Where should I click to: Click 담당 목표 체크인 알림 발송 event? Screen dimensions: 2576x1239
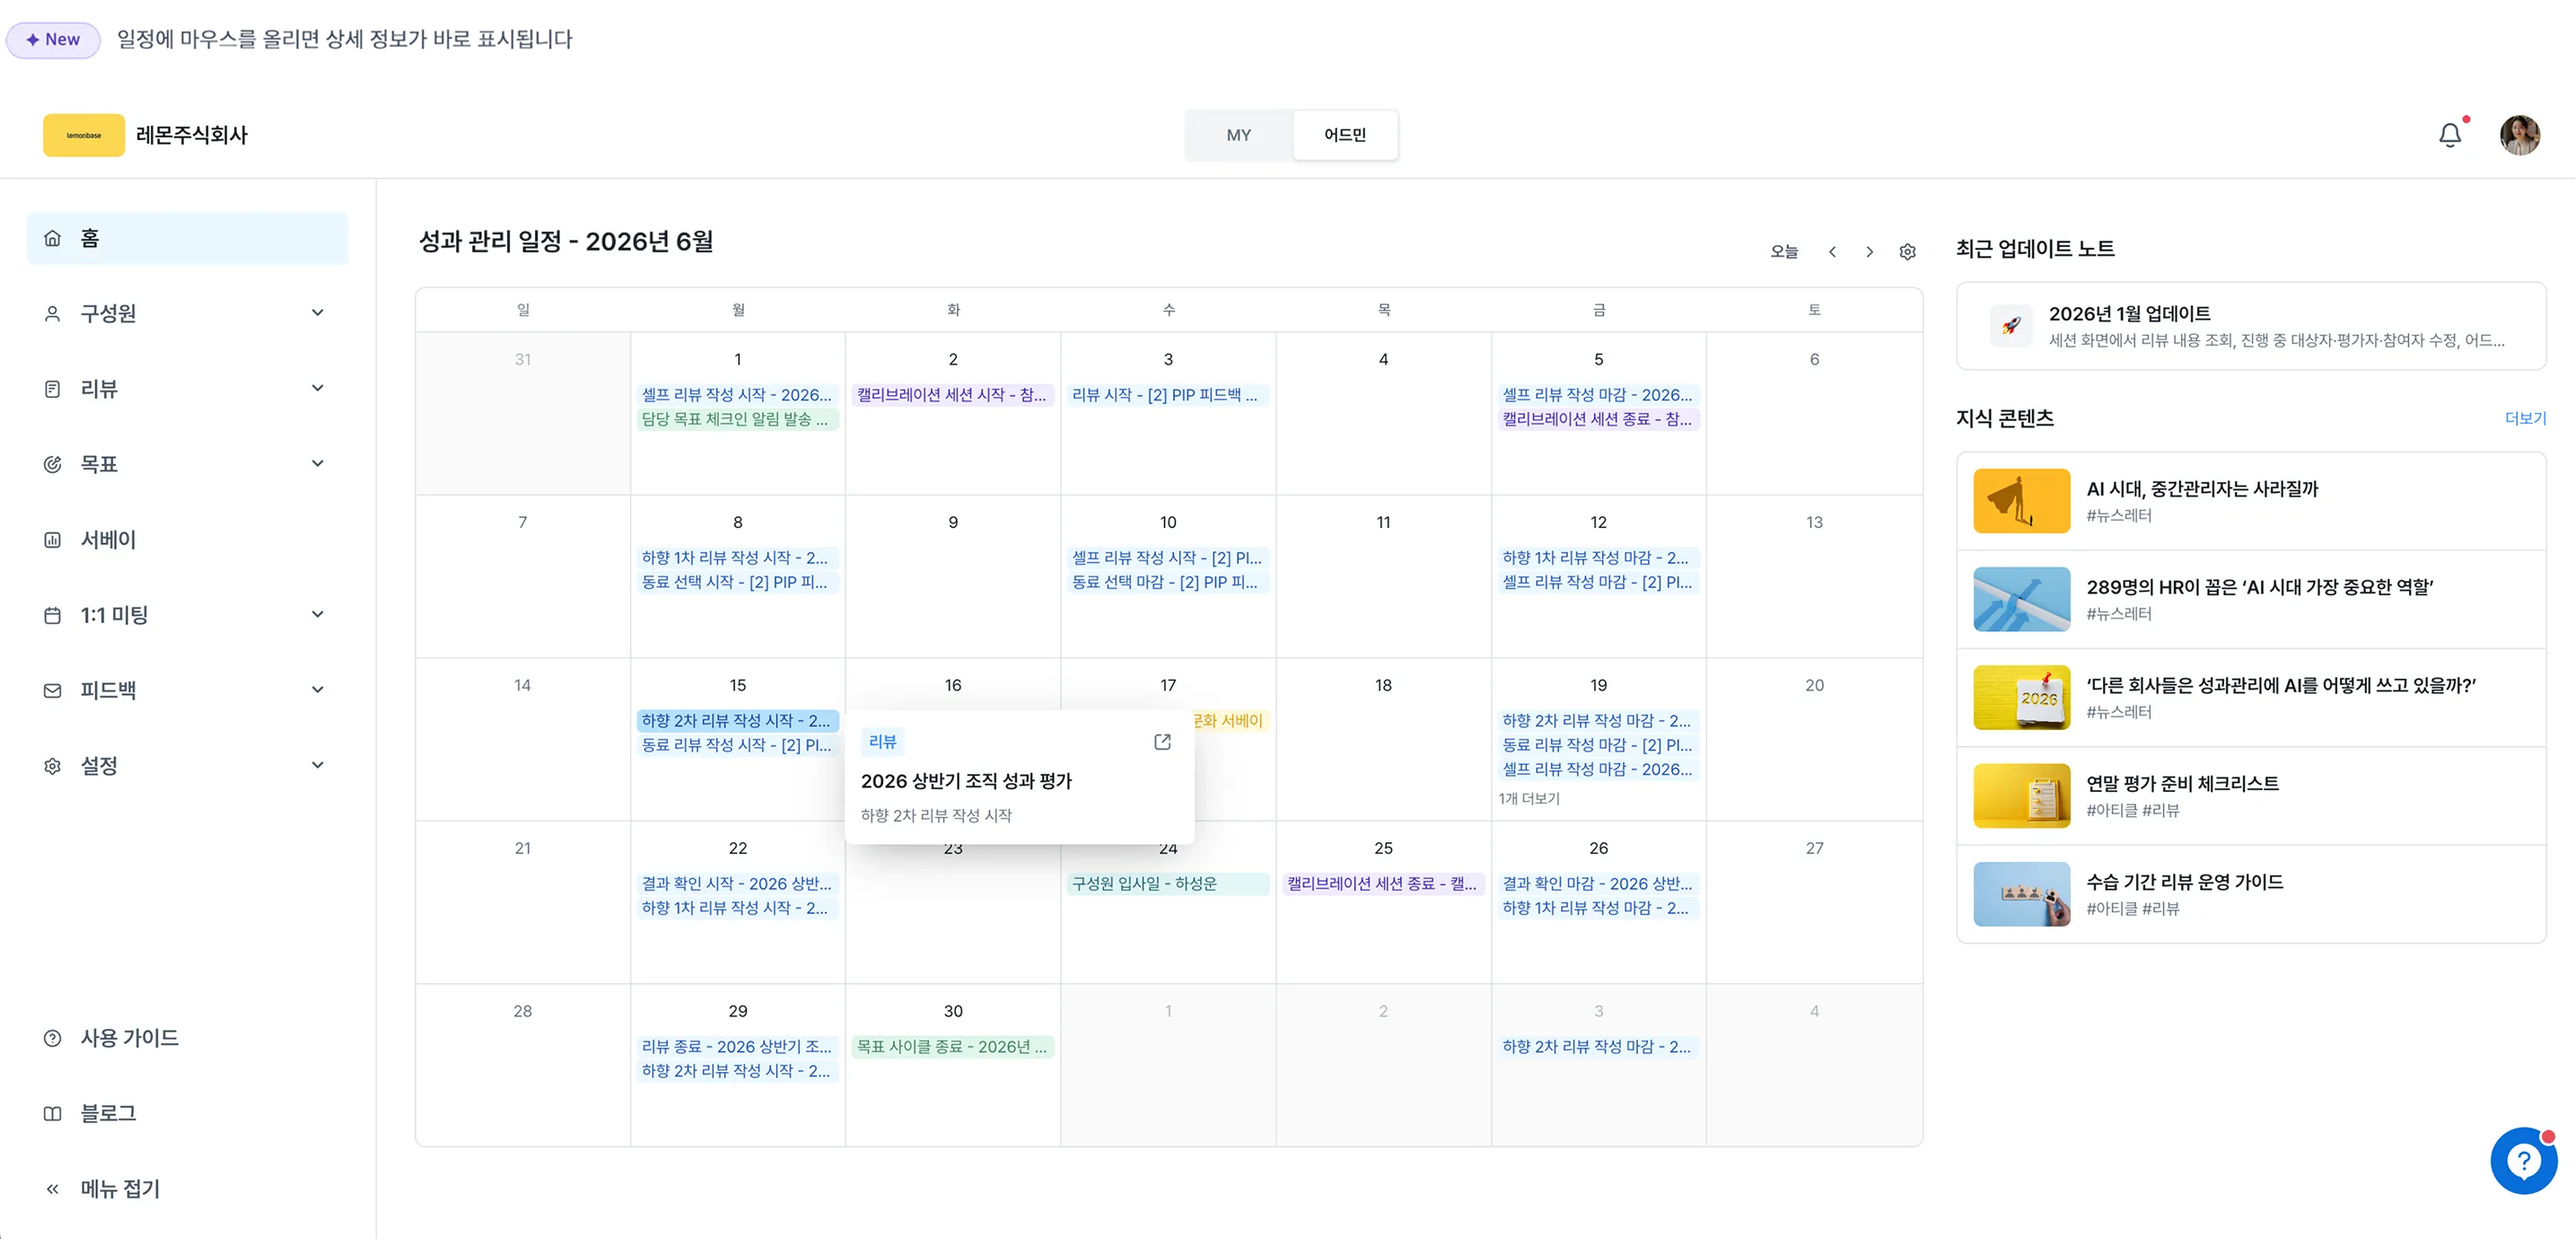pos(737,419)
